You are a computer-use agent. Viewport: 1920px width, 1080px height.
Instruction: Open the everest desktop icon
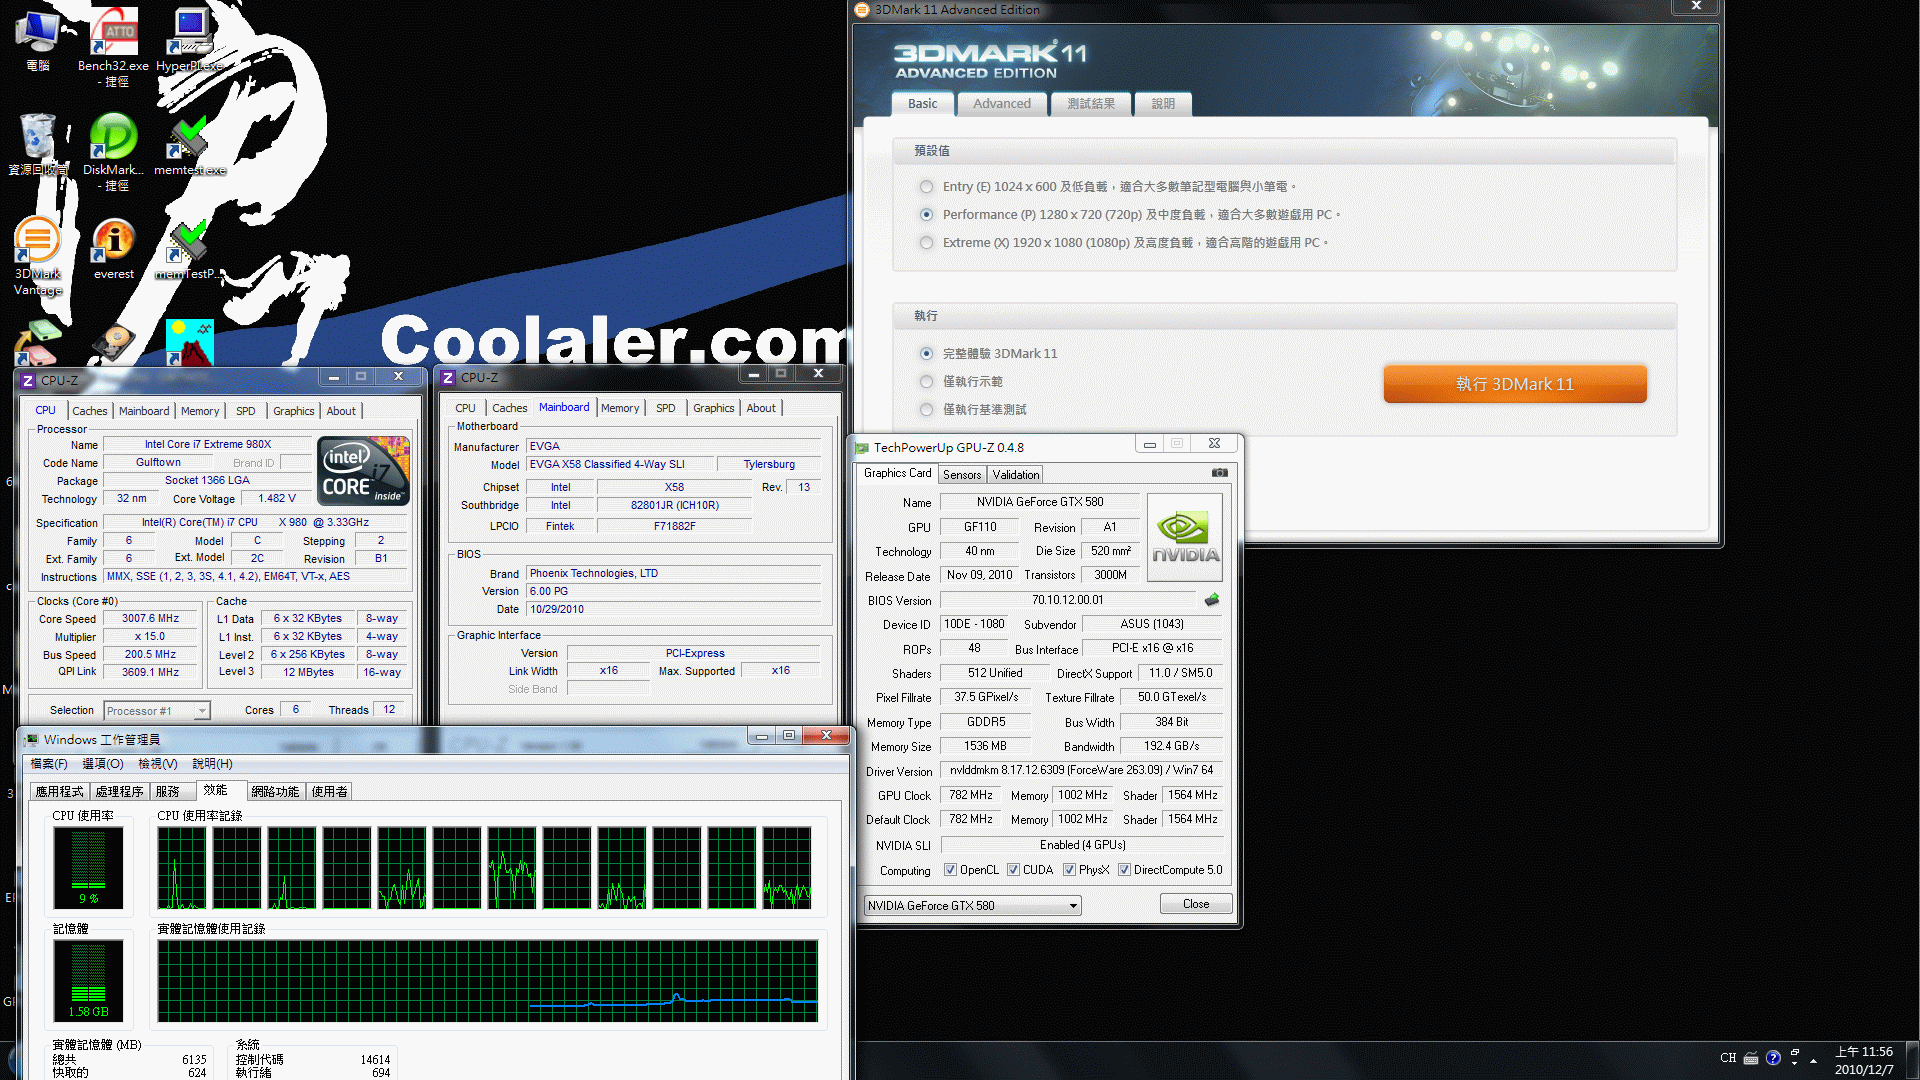click(114, 250)
